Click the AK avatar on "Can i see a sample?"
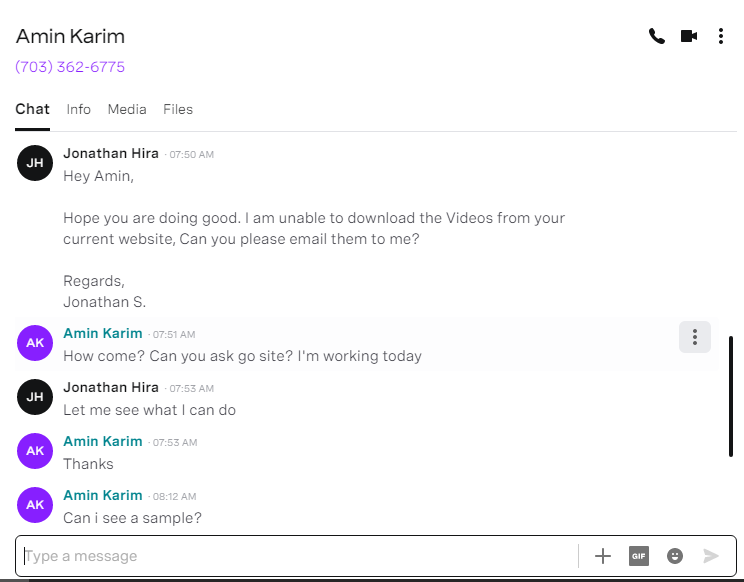 (x=35, y=505)
